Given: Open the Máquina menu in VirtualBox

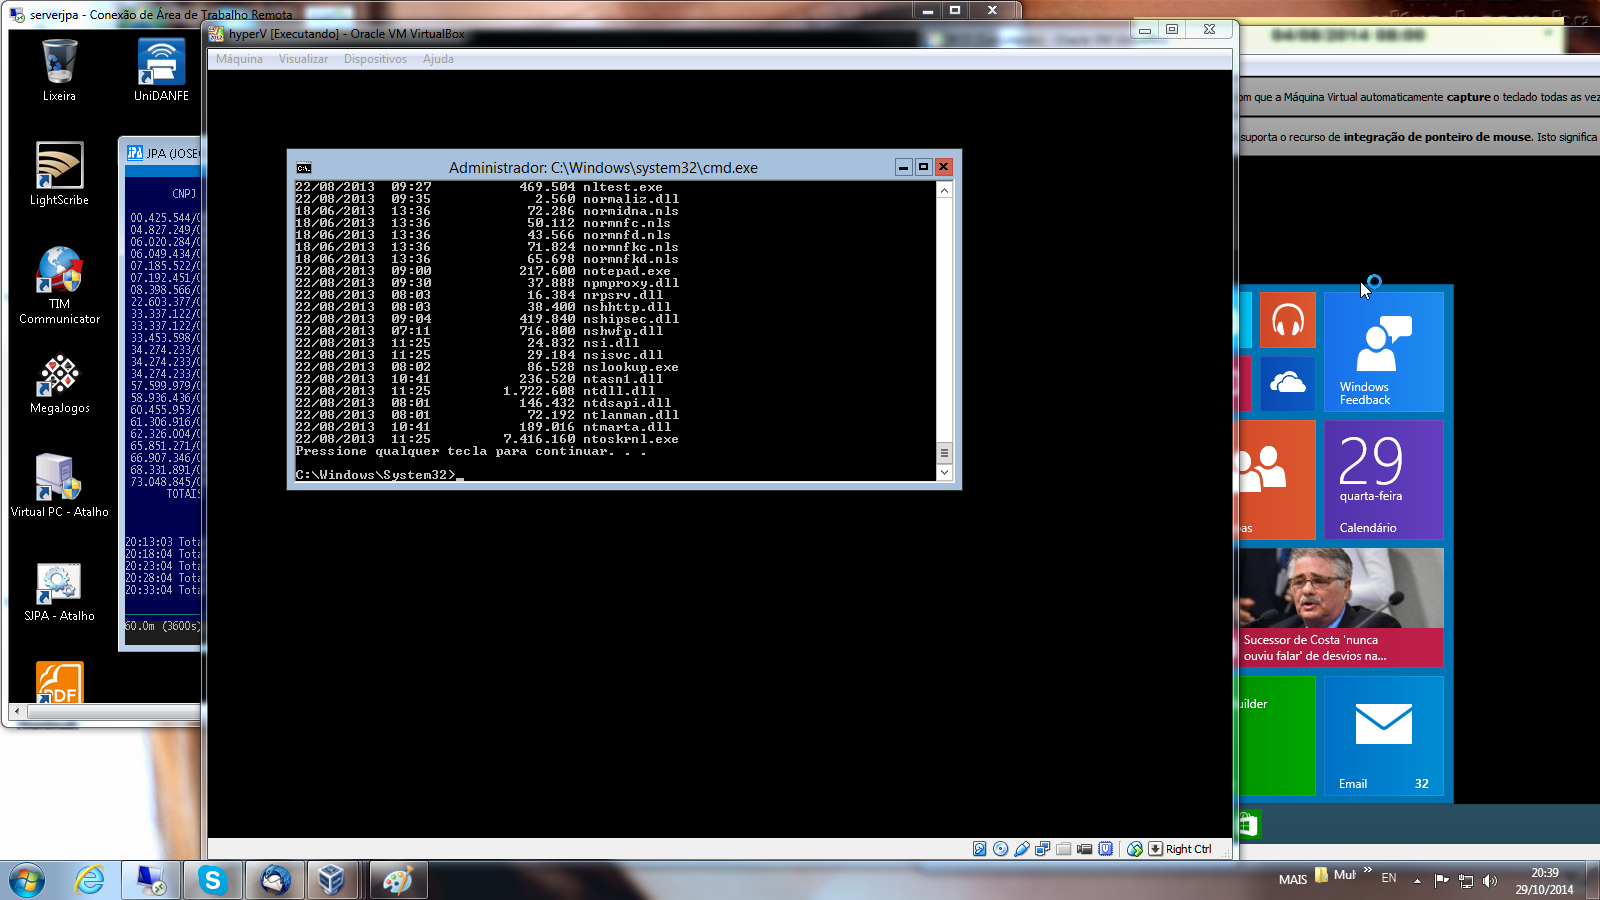Looking at the screenshot, I should pos(239,59).
